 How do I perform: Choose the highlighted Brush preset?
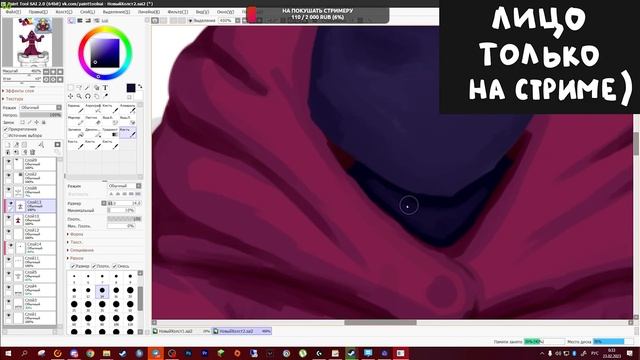click(x=128, y=133)
